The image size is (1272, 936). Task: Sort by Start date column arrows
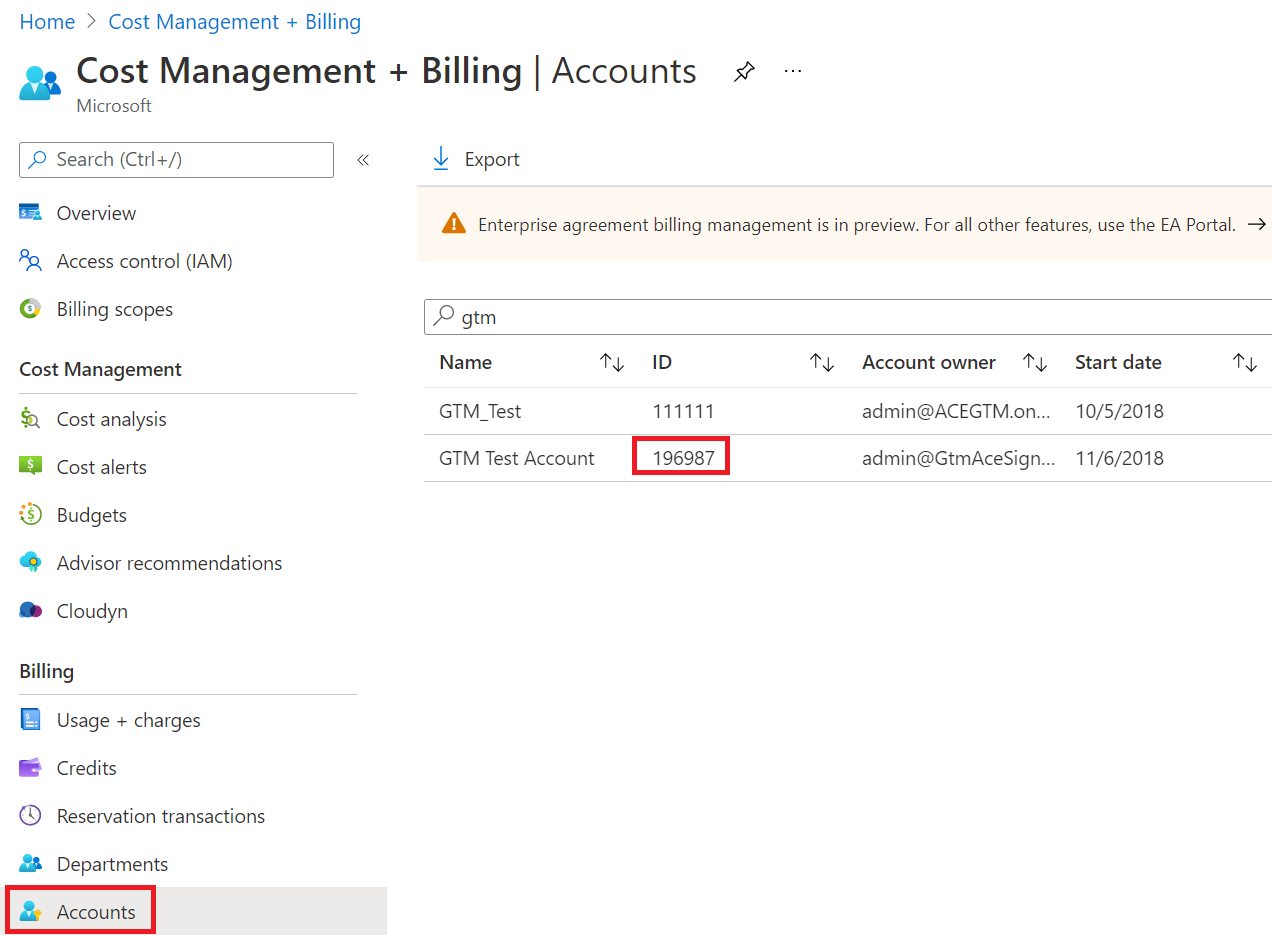[x=1244, y=363]
